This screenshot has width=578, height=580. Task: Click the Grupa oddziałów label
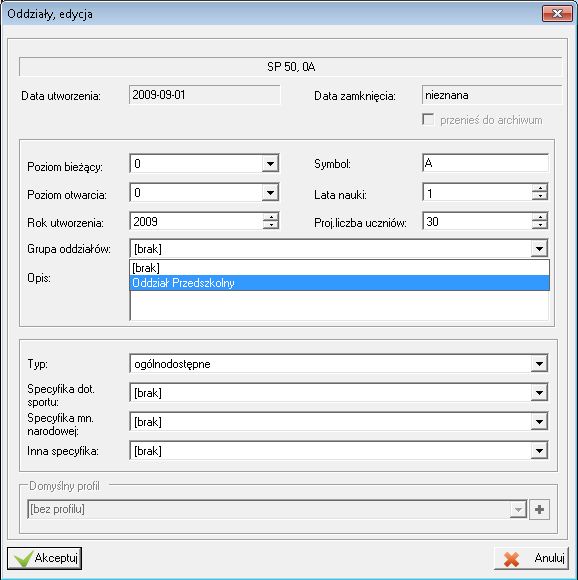click(69, 249)
